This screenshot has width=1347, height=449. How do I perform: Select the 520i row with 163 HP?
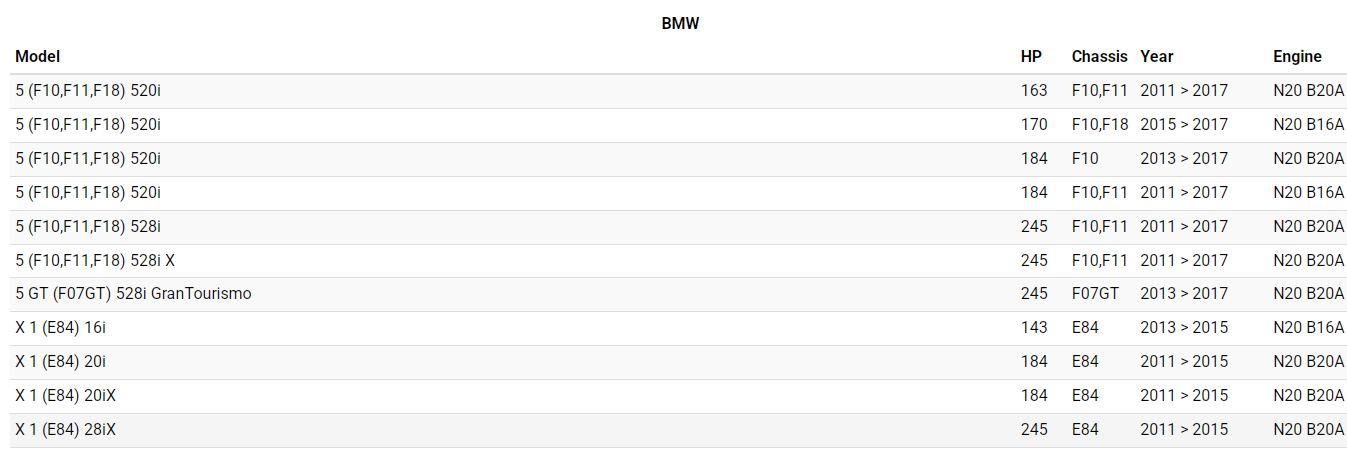[x=88, y=91]
